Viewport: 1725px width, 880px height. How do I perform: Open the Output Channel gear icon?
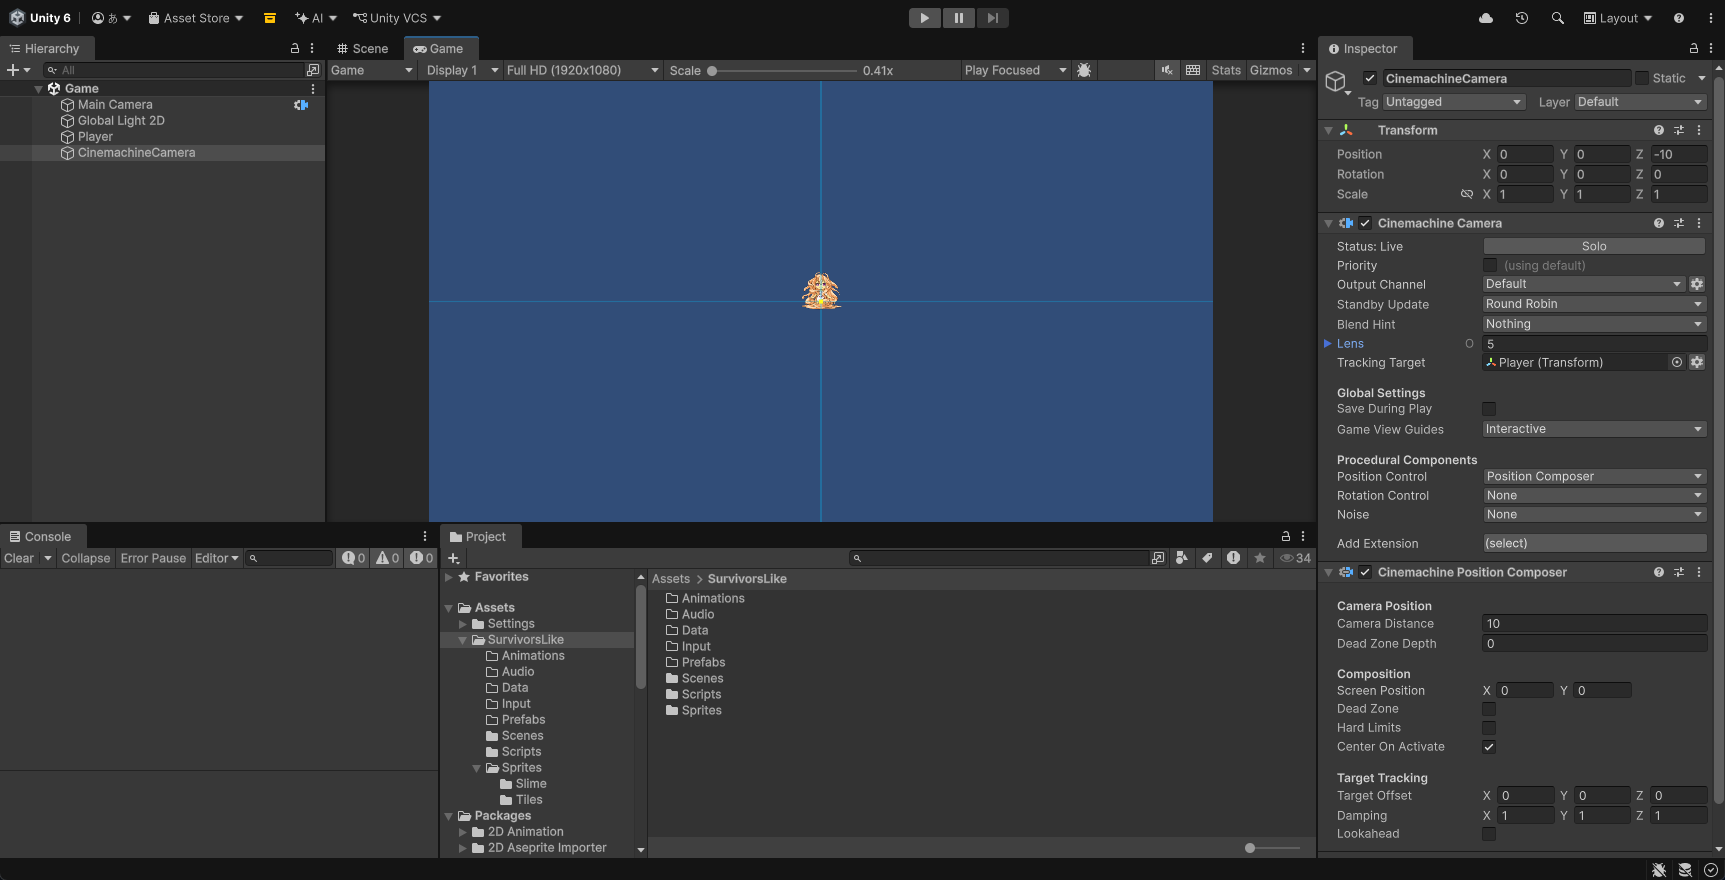[1697, 284]
